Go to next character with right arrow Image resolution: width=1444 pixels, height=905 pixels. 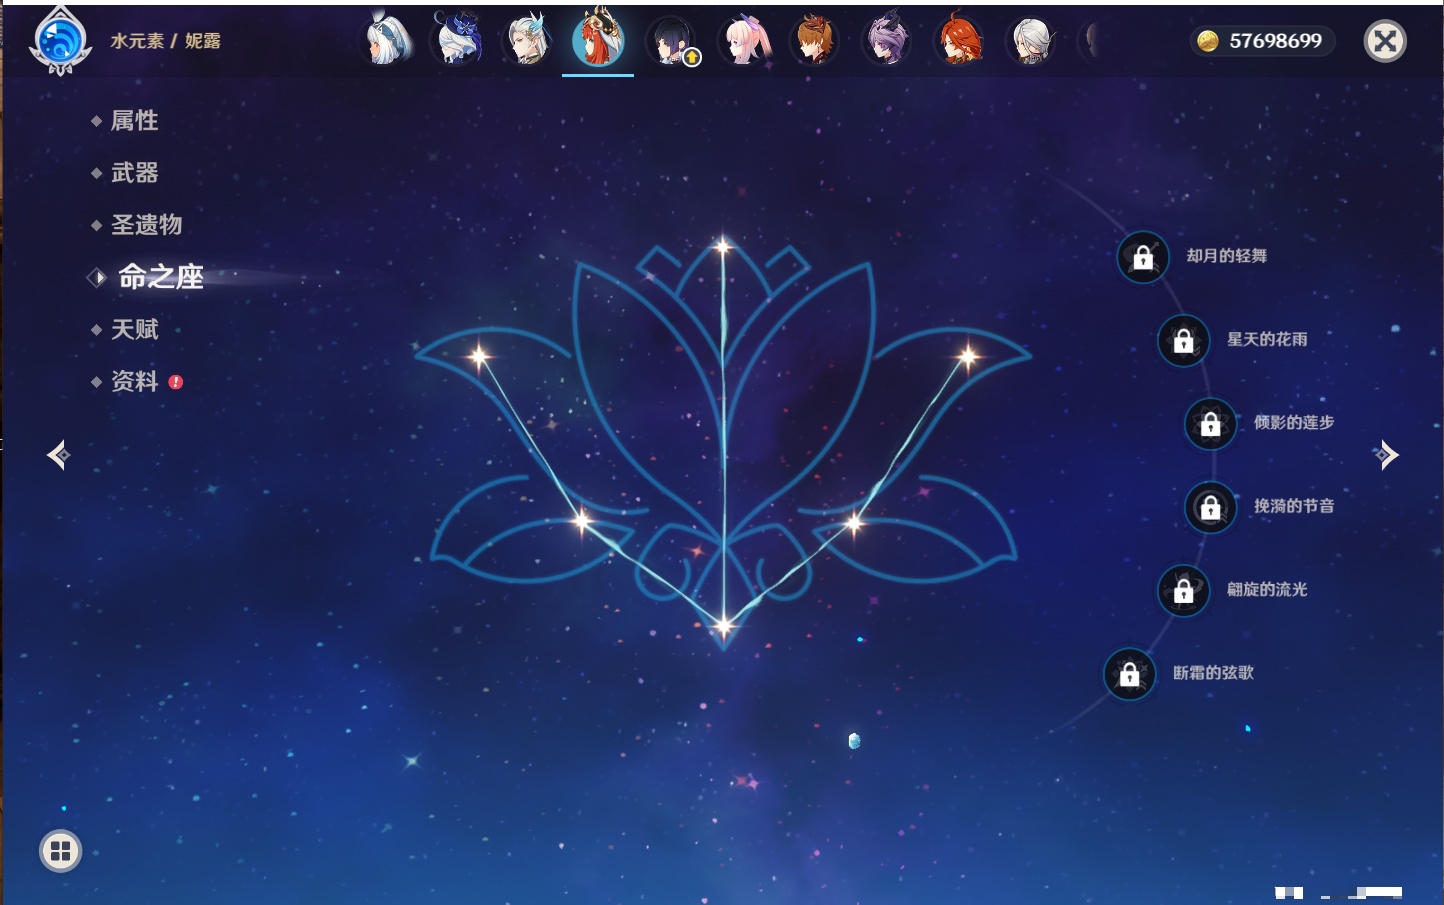1385,455
